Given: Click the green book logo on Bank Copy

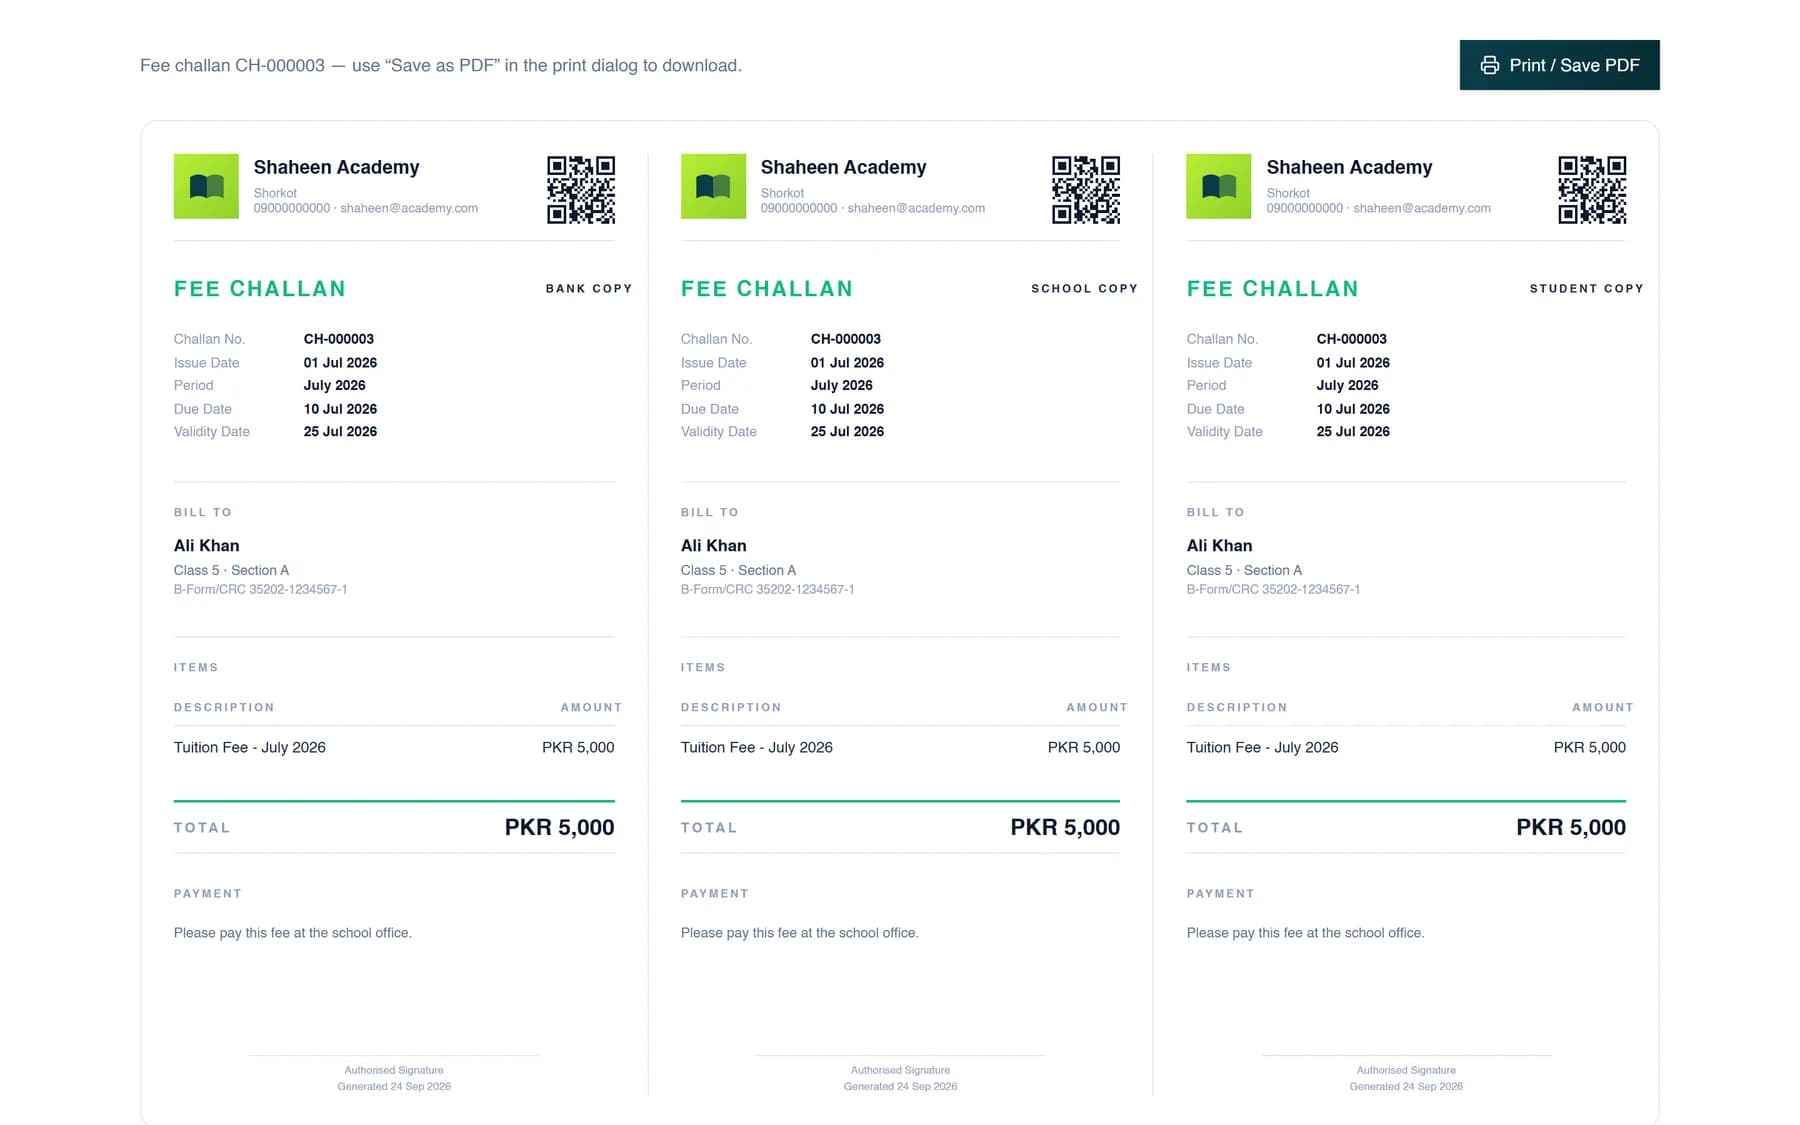Looking at the screenshot, I should 206,186.
